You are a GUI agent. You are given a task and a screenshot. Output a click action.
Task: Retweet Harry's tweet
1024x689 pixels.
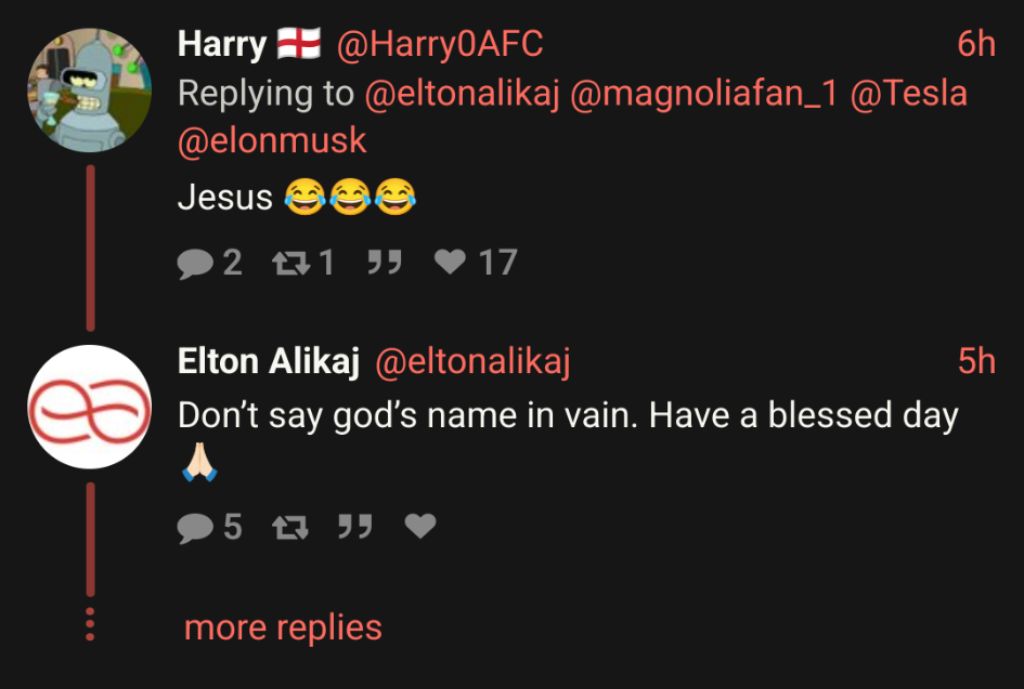coord(289,263)
